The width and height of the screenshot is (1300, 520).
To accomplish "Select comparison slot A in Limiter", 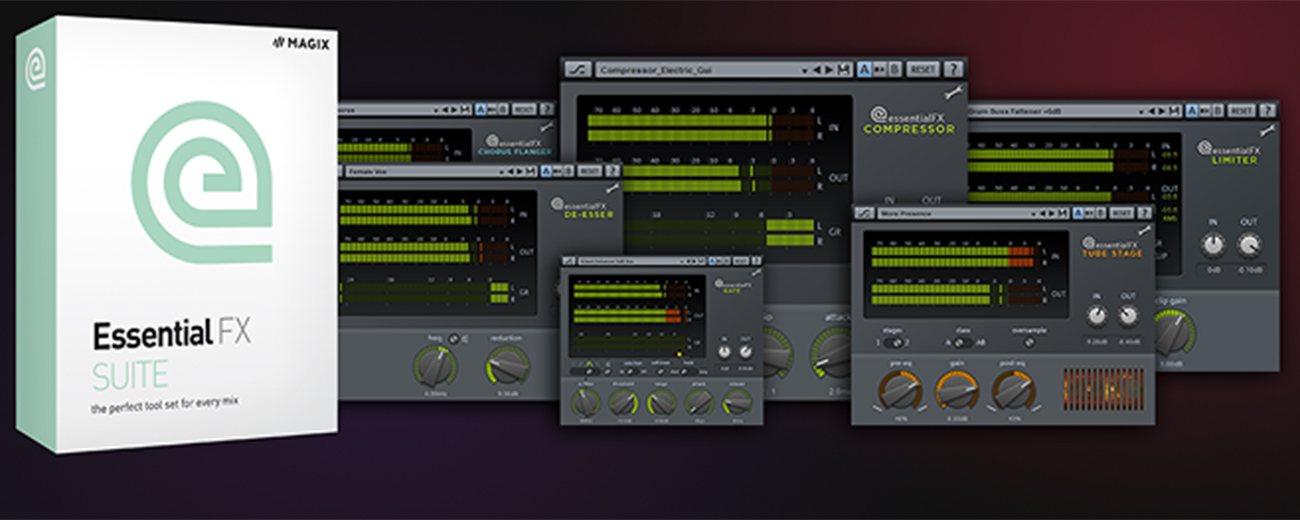I will click(x=1192, y=111).
